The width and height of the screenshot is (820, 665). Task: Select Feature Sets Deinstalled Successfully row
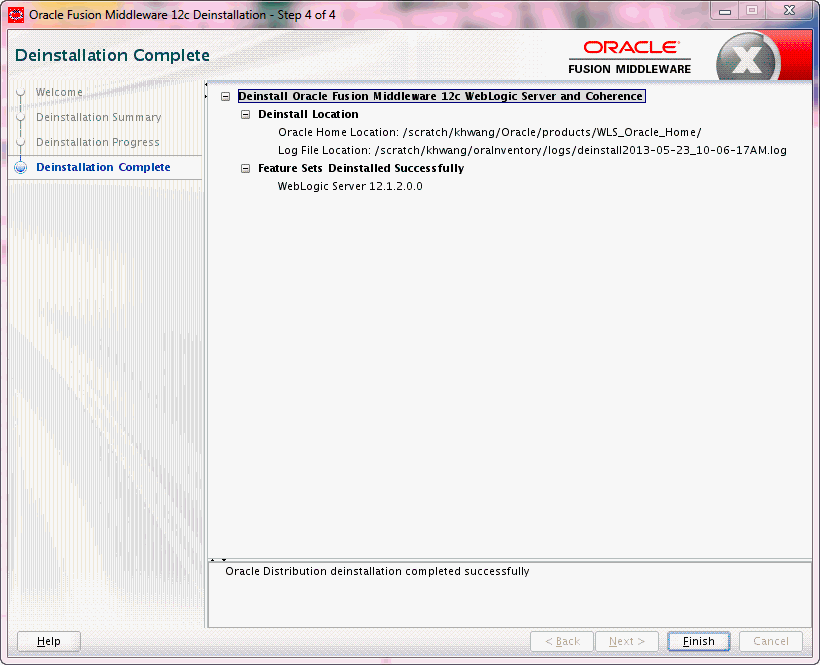361,168
